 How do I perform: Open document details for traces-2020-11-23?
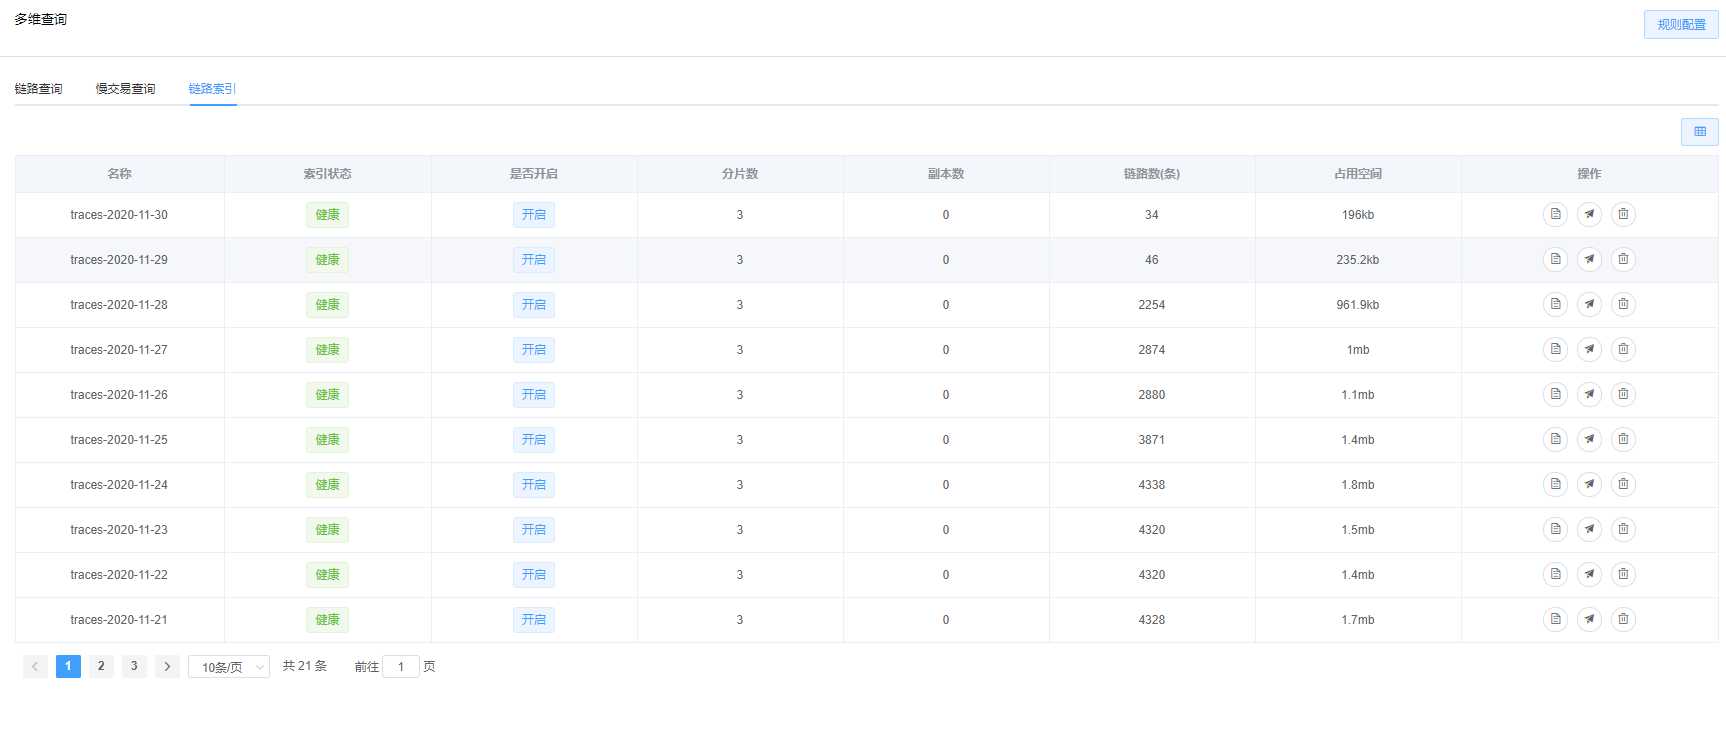[1555, 529]
